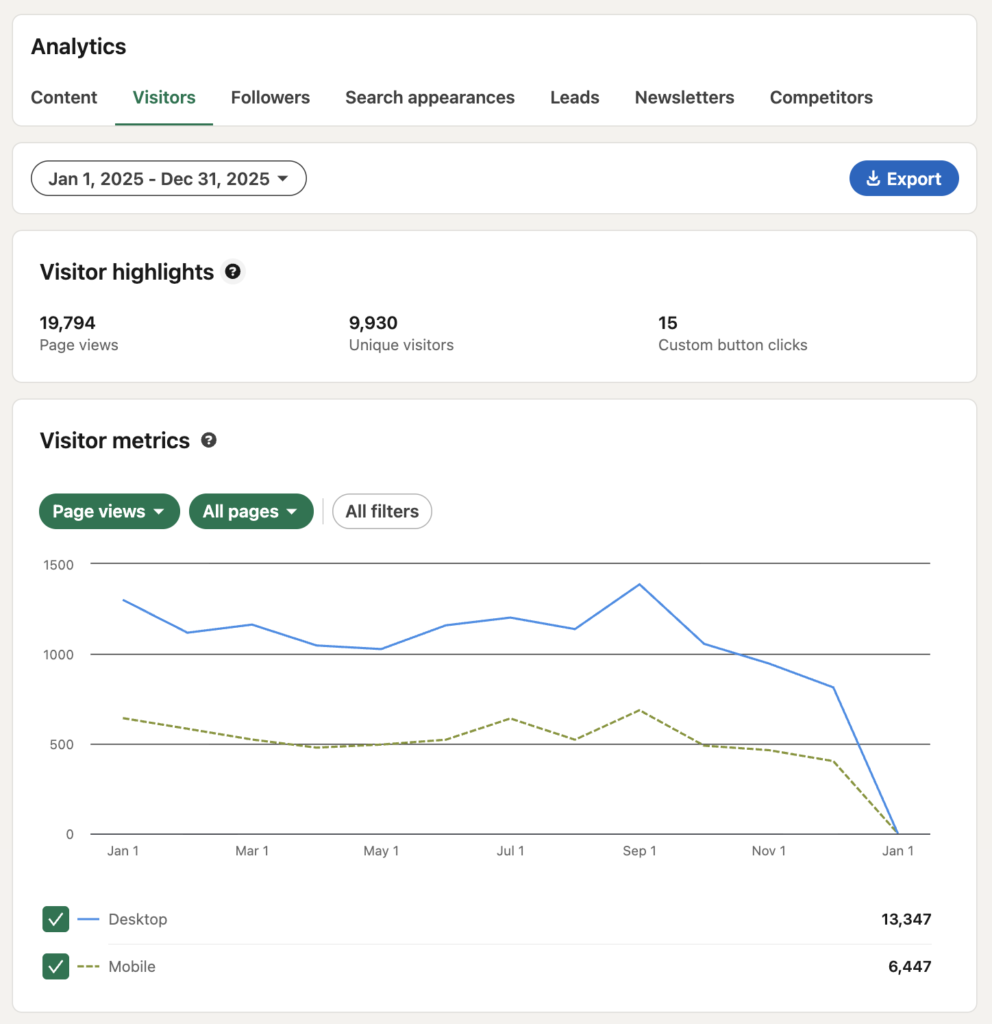Screen dimensions: 992x1024
Task: Open the Search appearances tab
Action: pos(429,97)
